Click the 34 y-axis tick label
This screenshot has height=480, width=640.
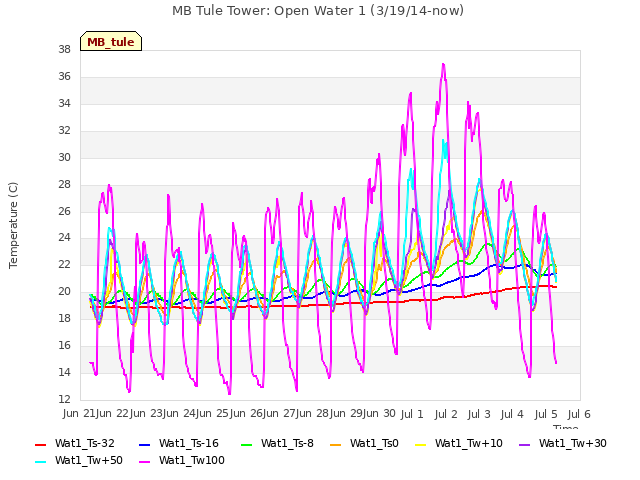point(64,103)
